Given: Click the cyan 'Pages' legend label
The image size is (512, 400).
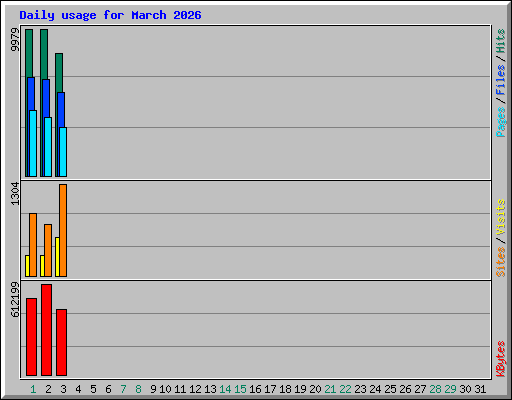Looking at the screenshot, I should pos(501,122).
